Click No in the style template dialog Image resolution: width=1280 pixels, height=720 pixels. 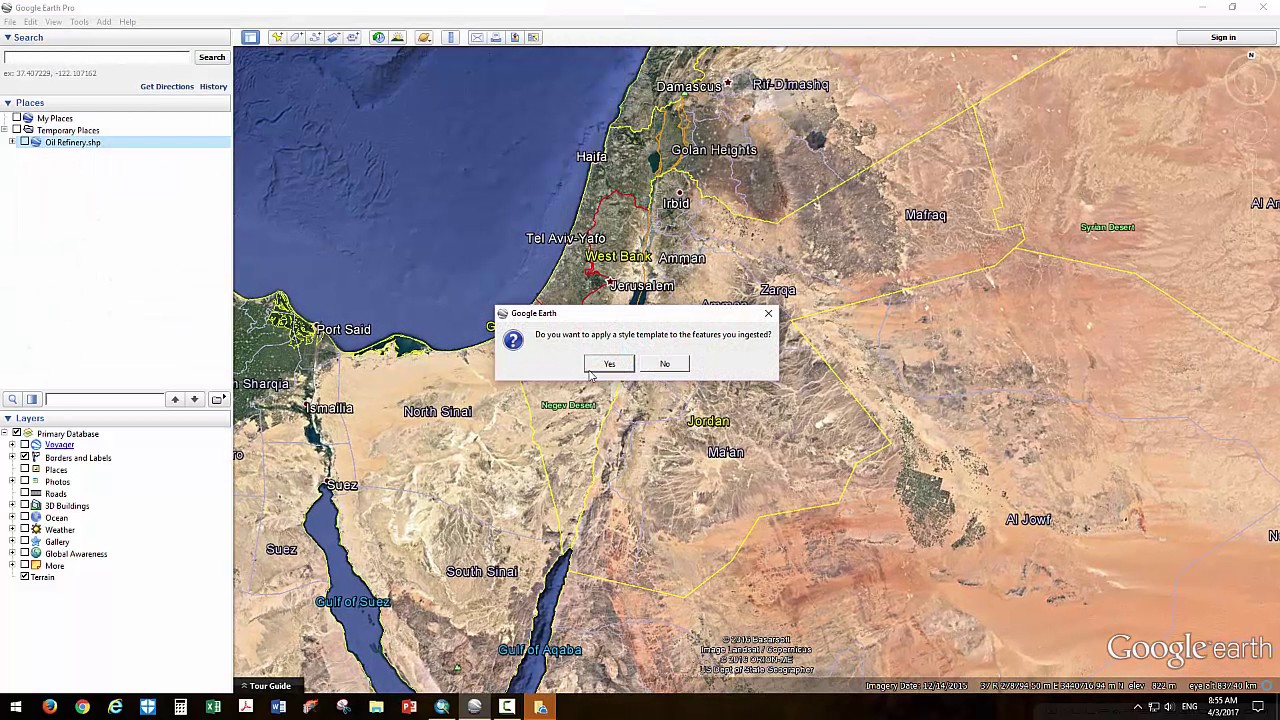664,364
